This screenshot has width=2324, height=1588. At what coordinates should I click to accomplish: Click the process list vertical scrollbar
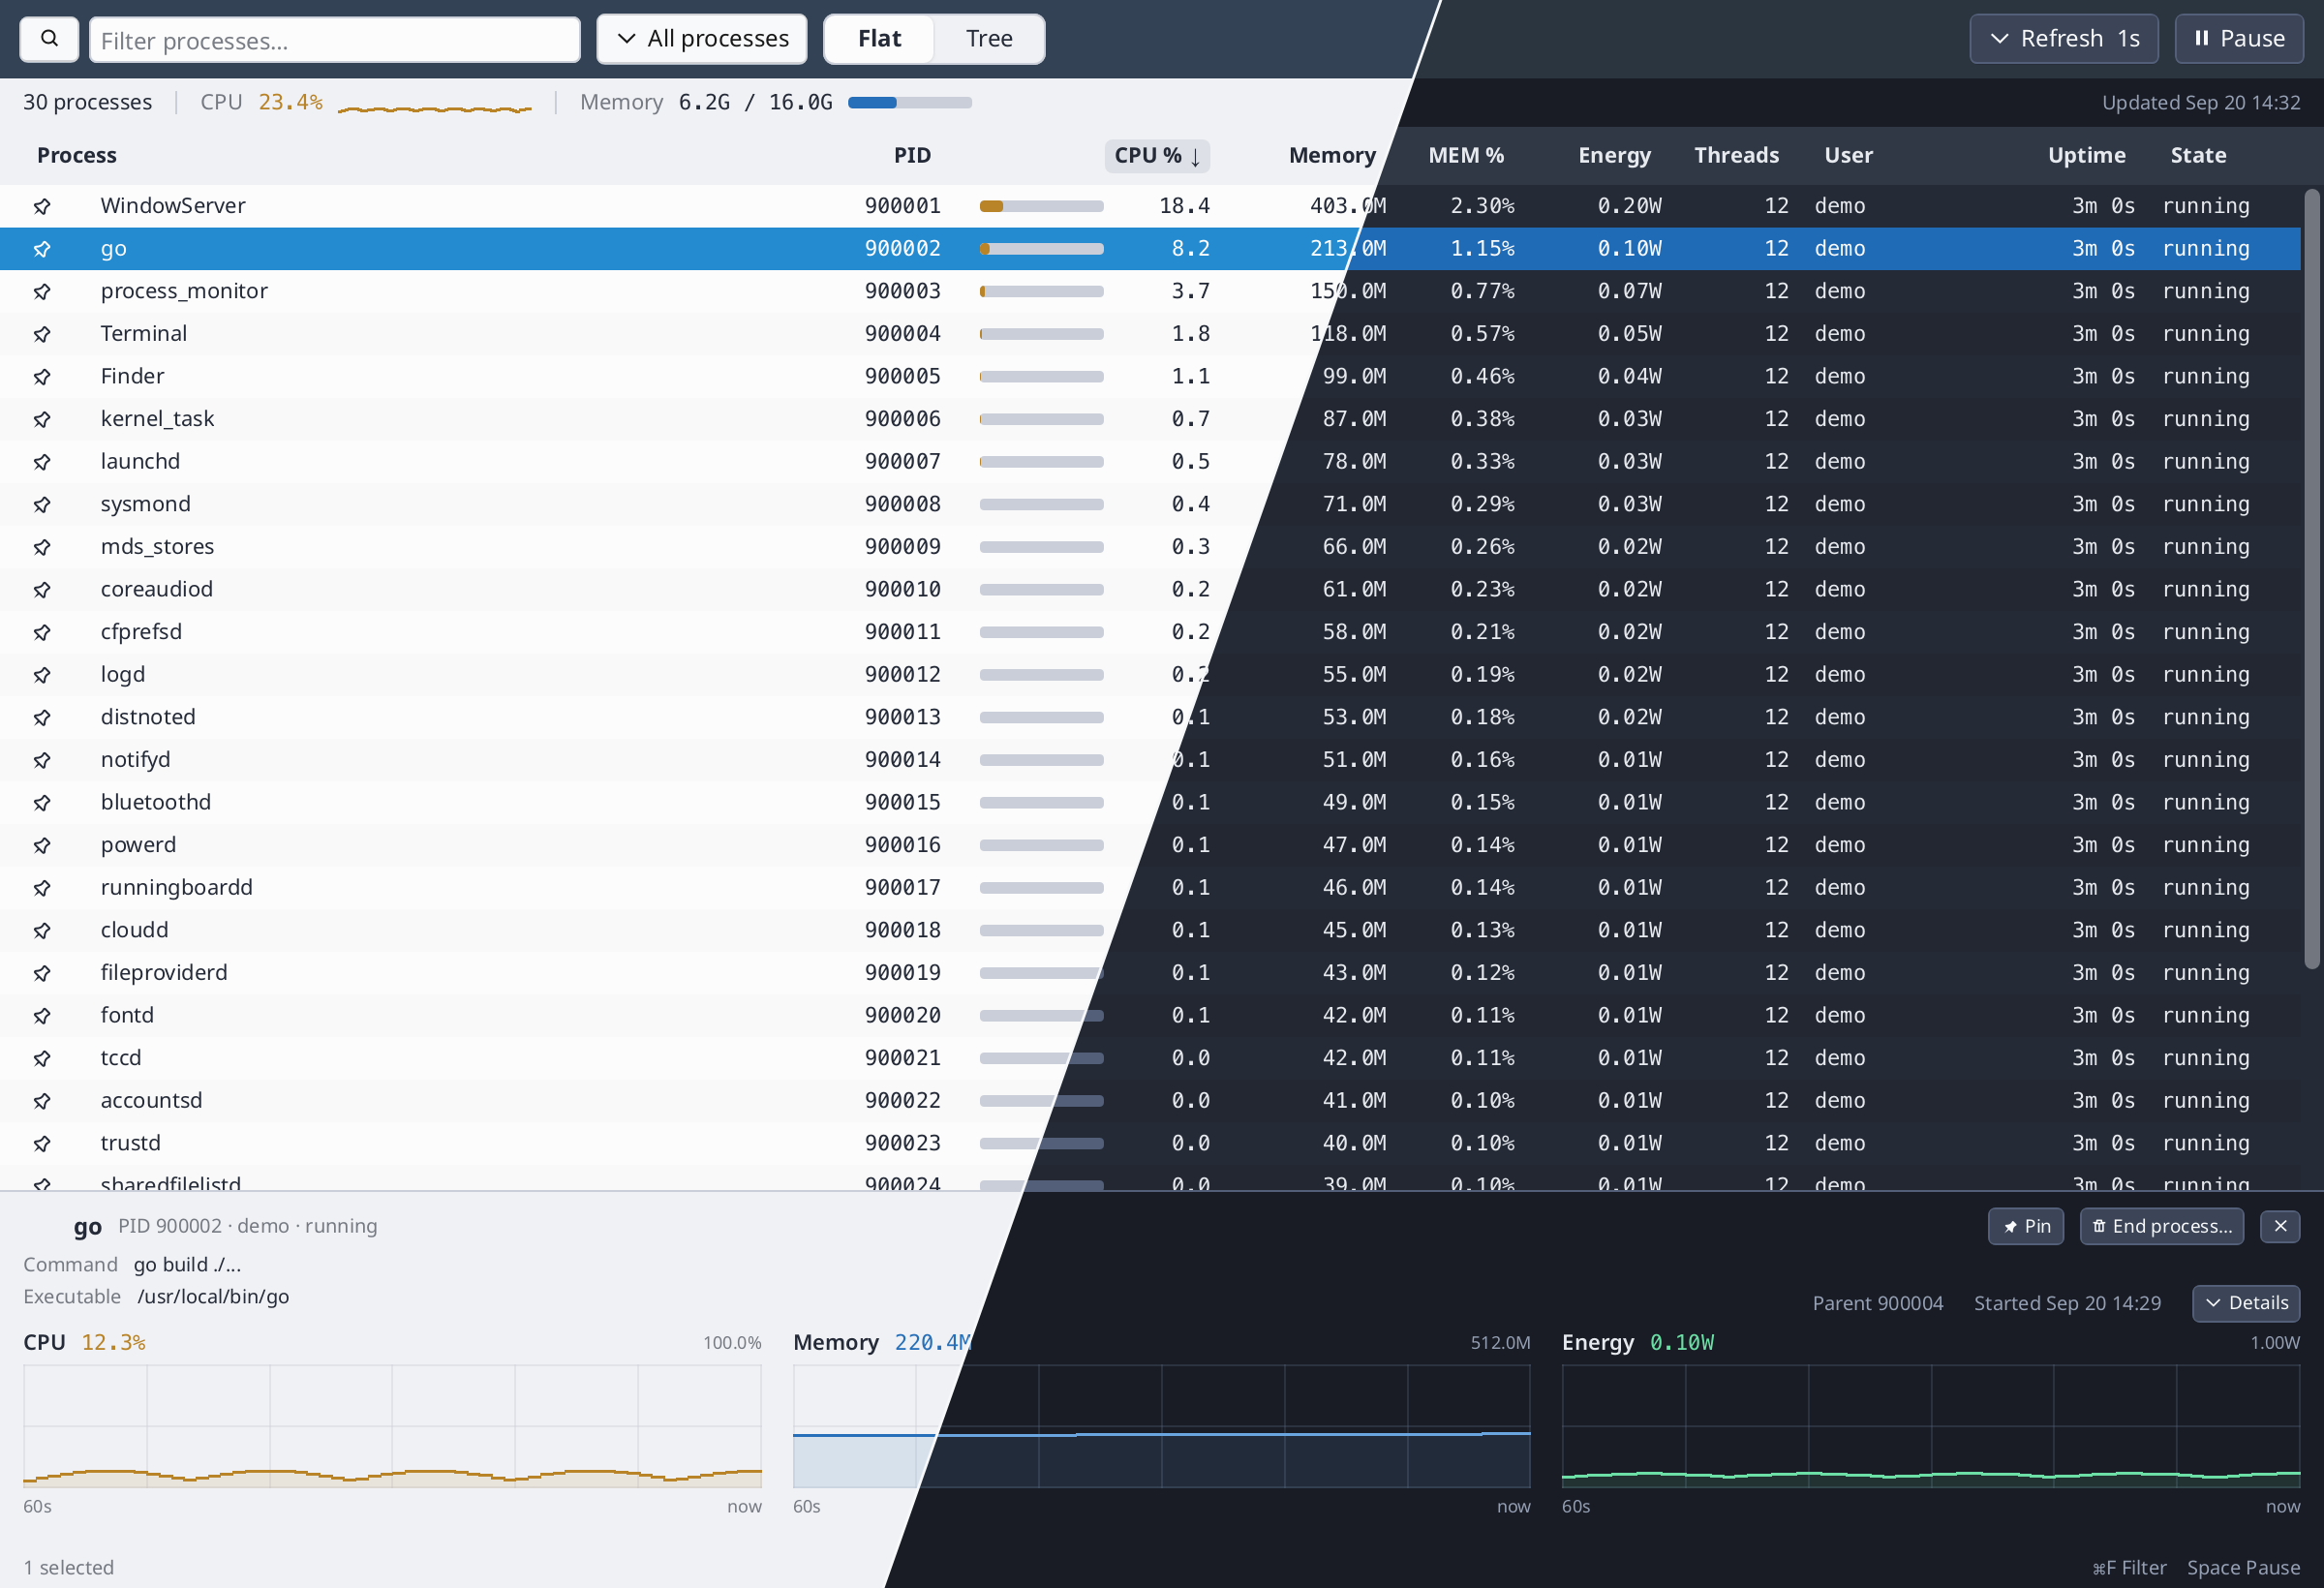[x=2311, y=579]
